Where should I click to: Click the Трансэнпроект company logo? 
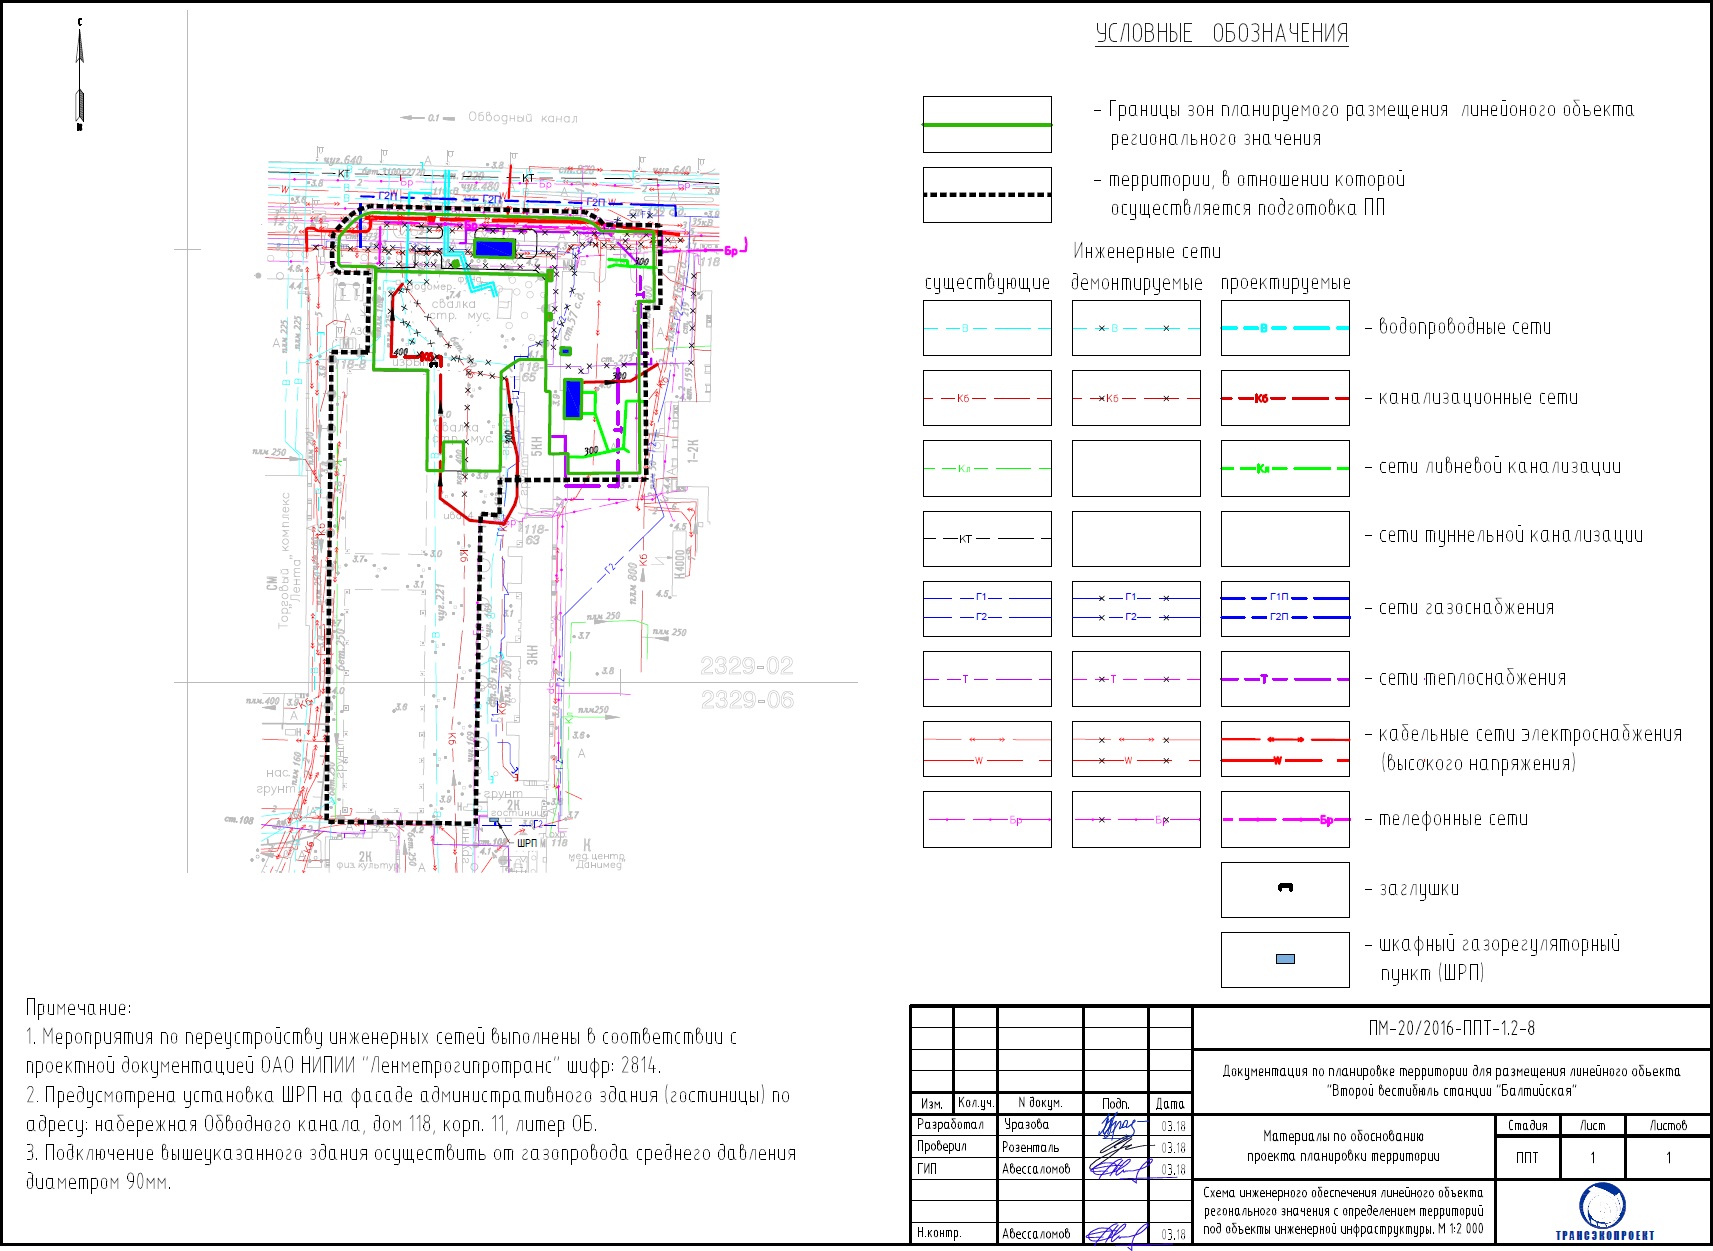pyautogui.click(x=1603, y=1209)
